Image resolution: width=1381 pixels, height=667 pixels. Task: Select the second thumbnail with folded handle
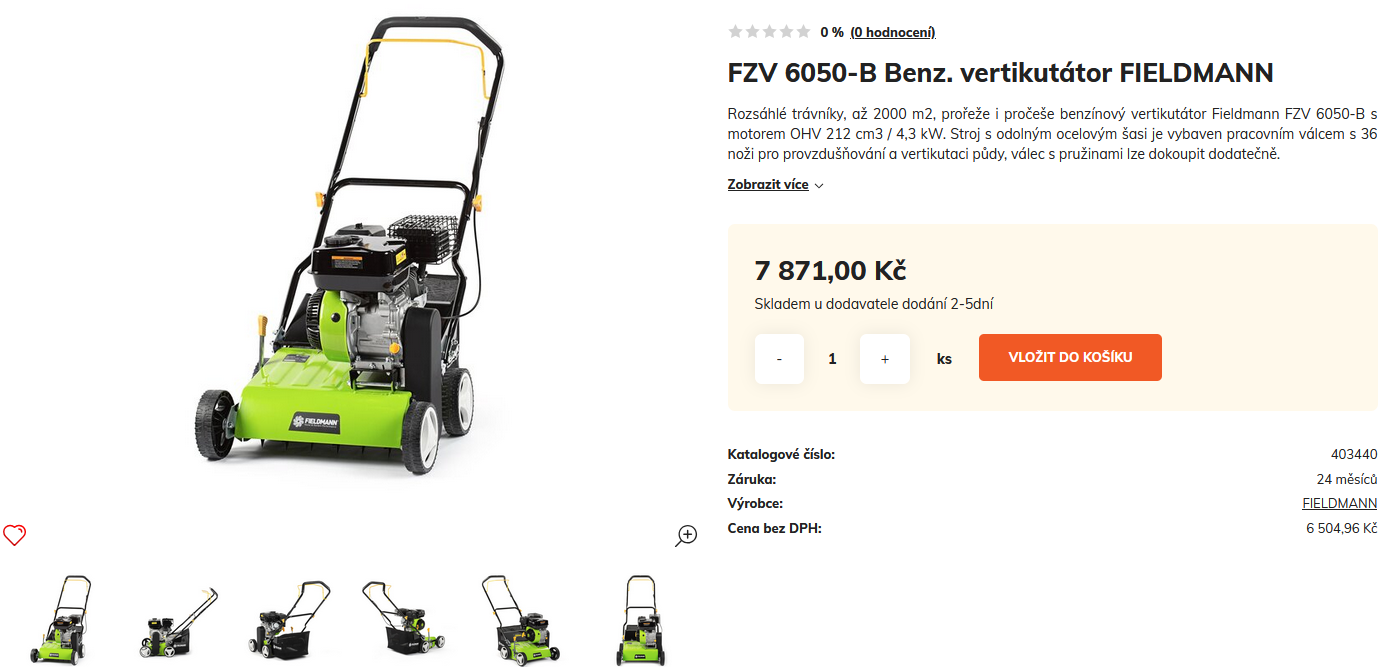point(178,620)
